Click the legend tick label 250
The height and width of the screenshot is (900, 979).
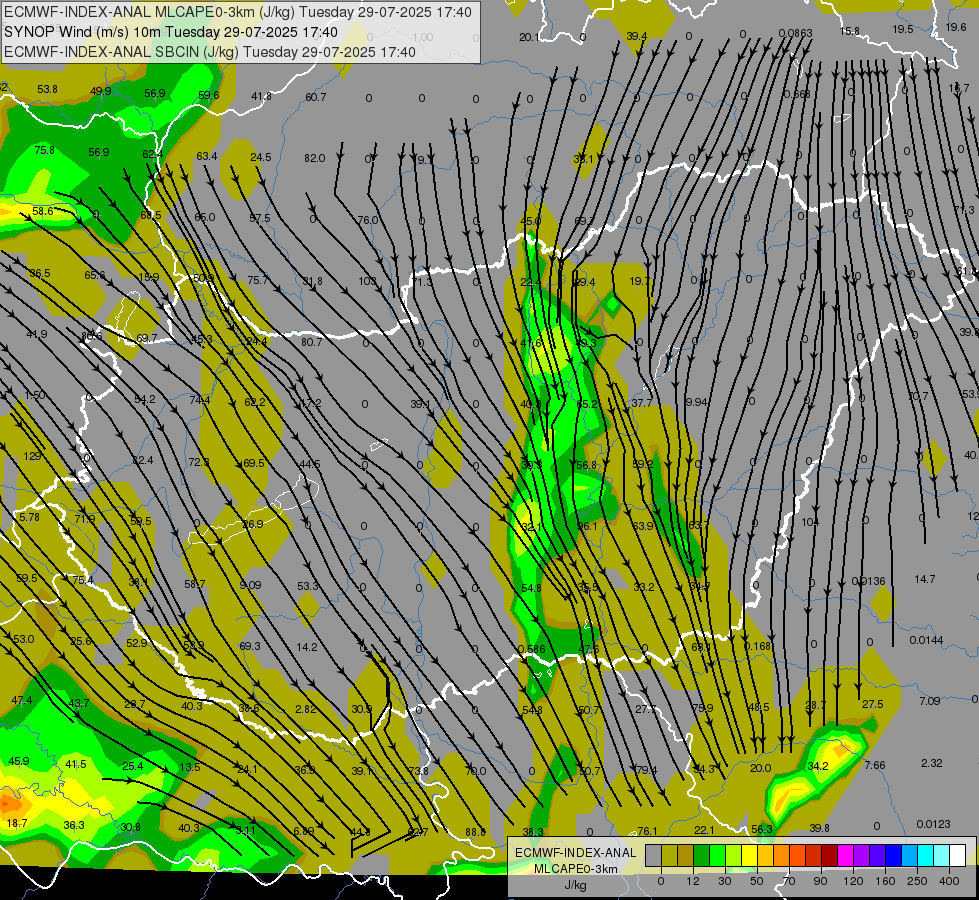click(x=917, y=881)
